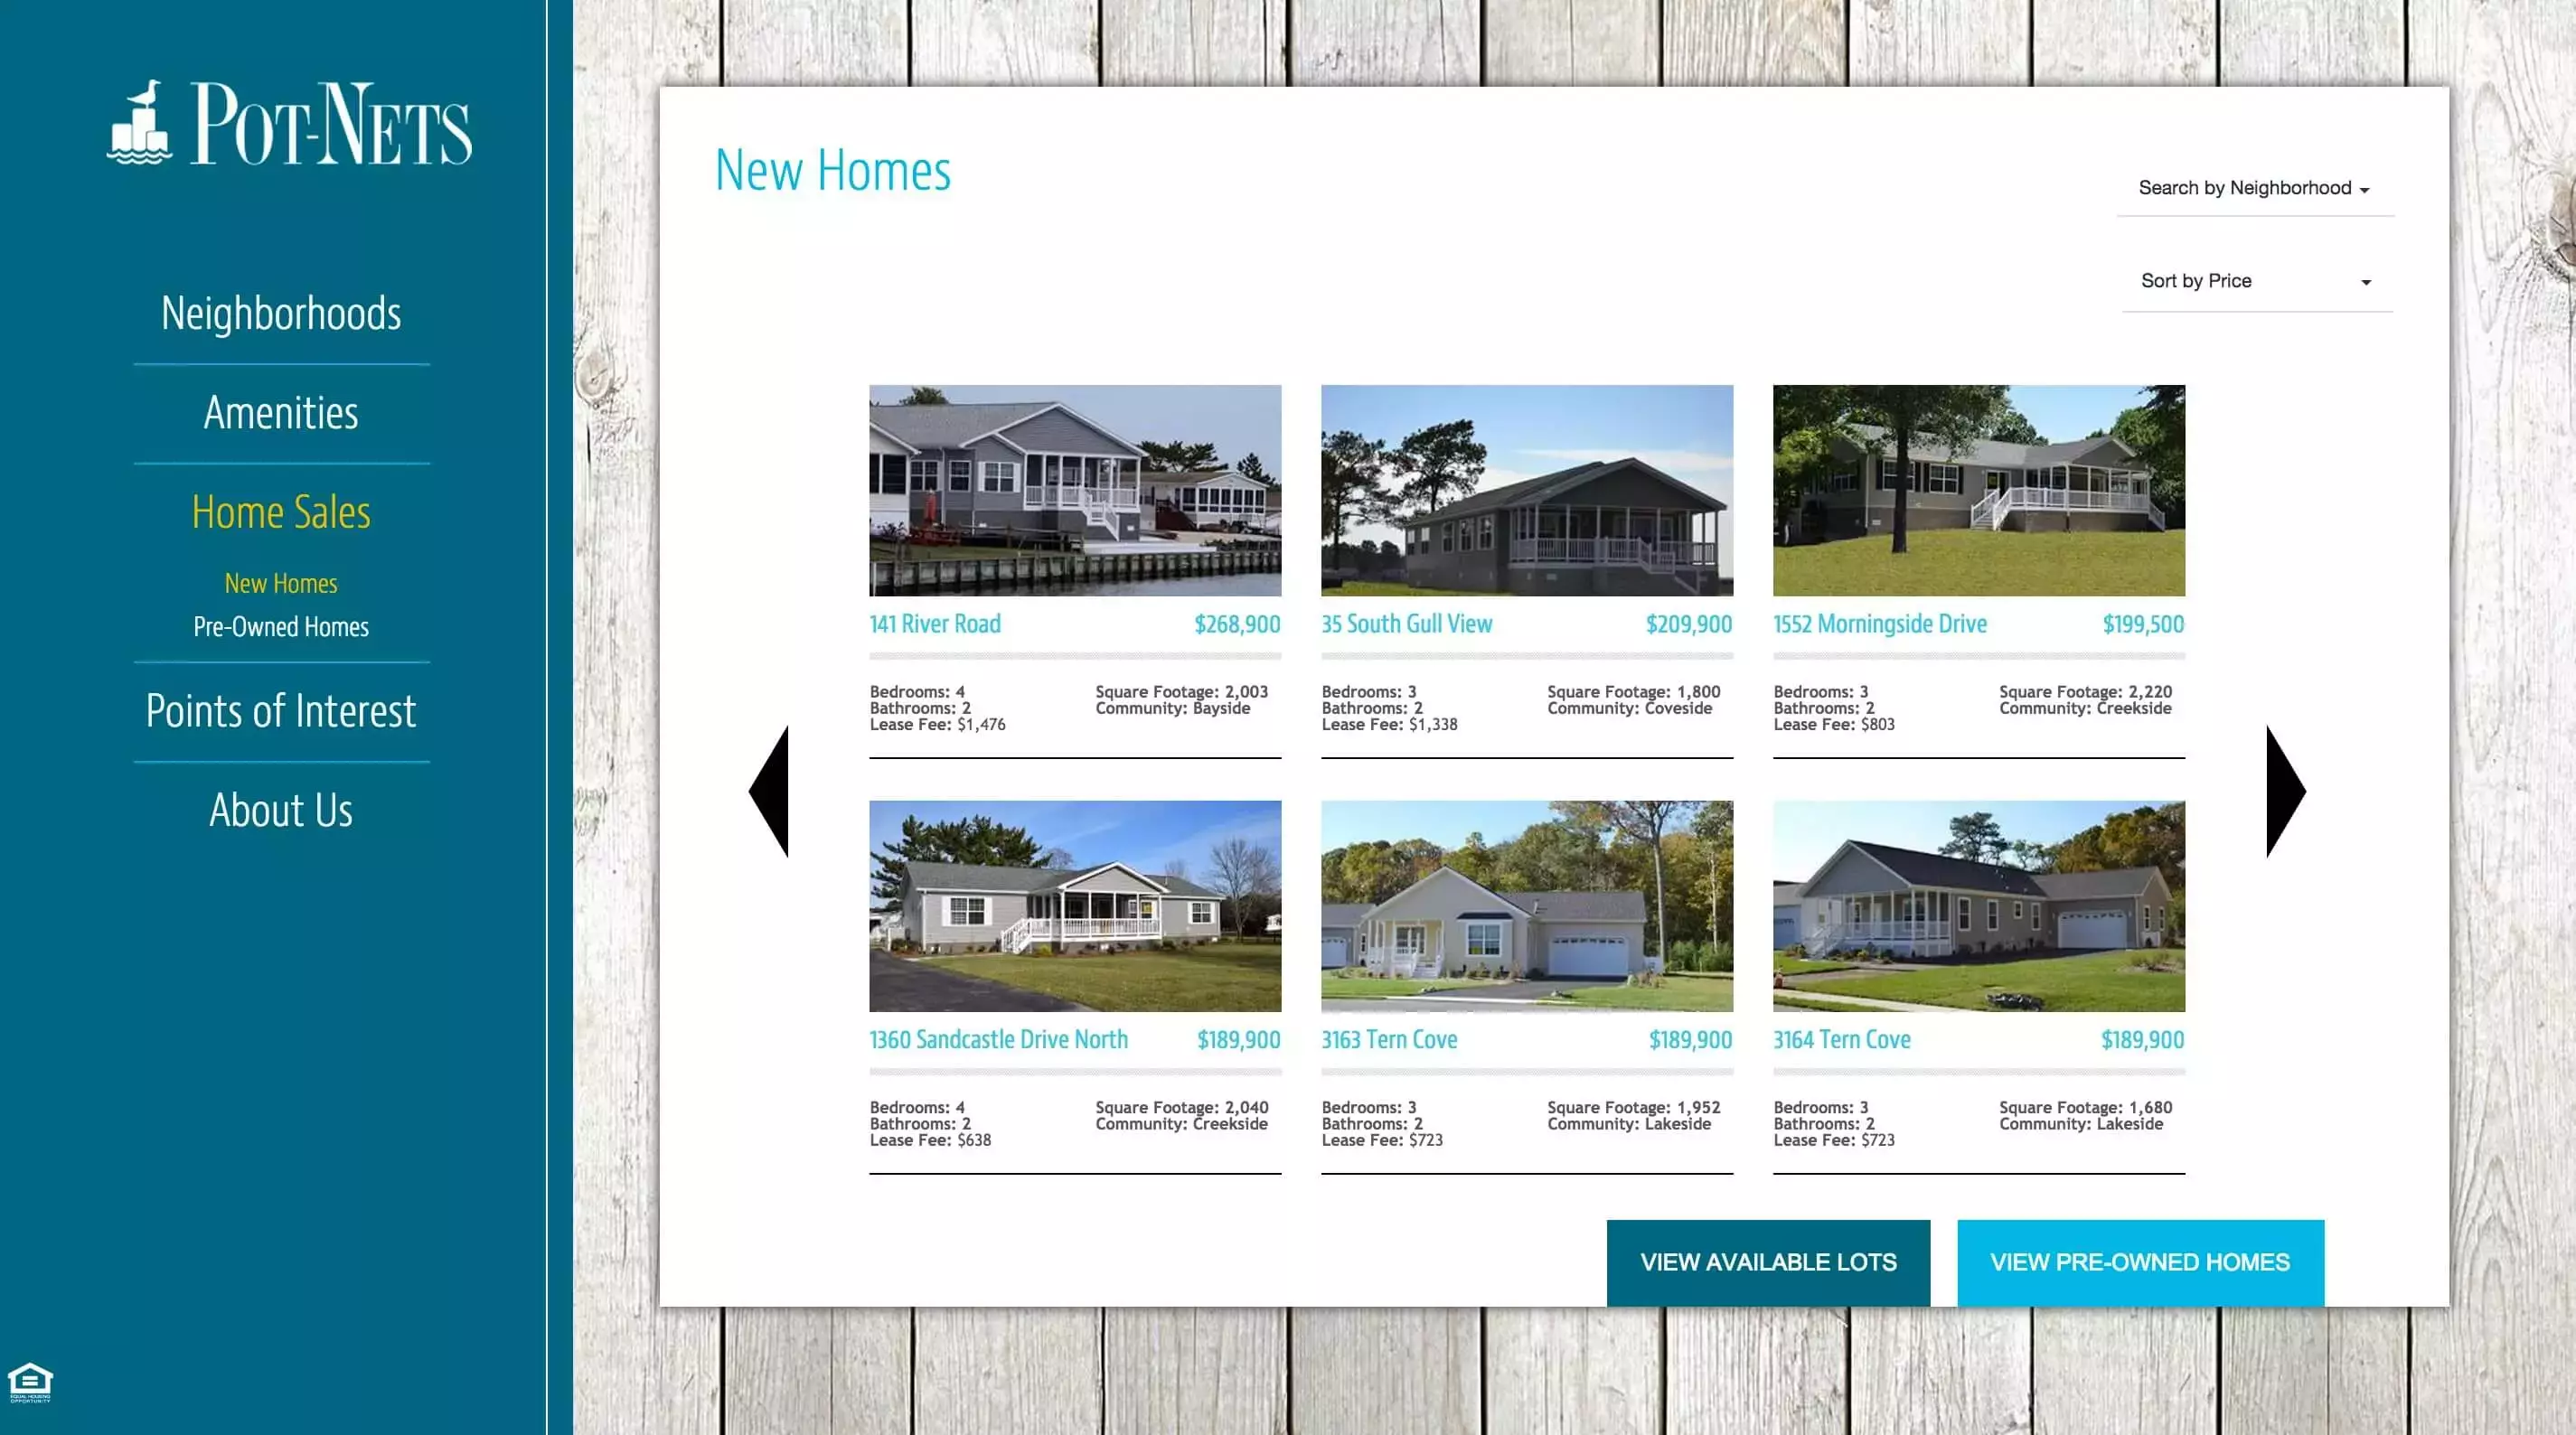Open the Home Sales menu item
The height and width of the screenshot is (1435, 2576).
(279, 509)
